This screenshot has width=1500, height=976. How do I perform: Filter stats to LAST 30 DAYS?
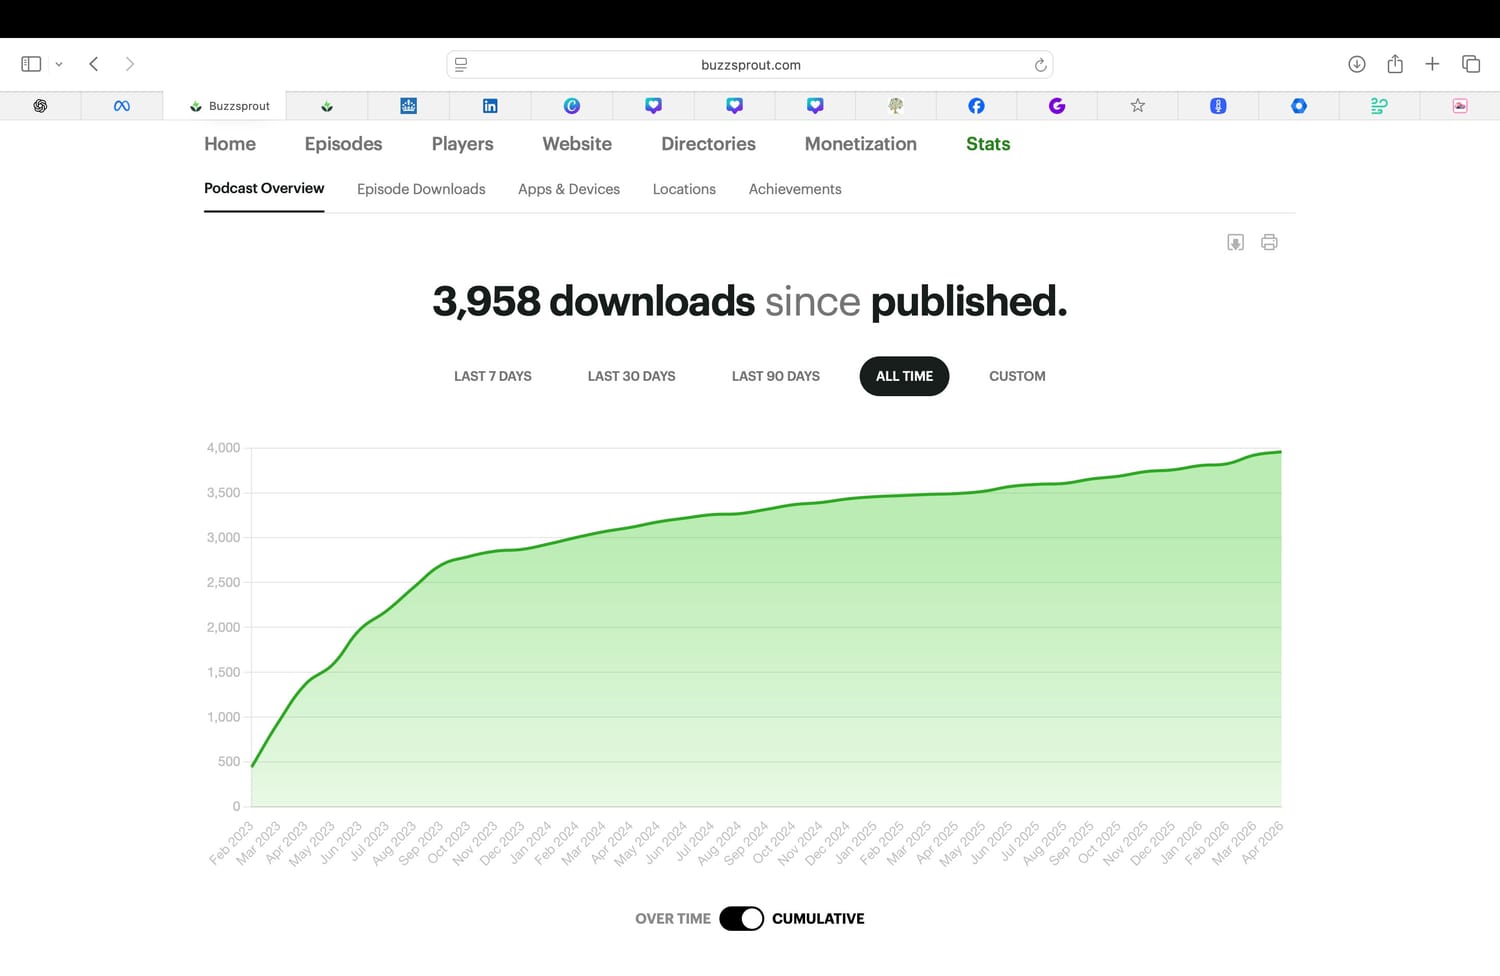[632, 376]
